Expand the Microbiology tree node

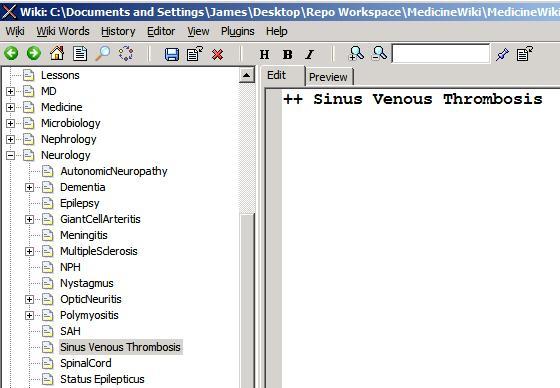pyautogui.click(x=10, y=124)
